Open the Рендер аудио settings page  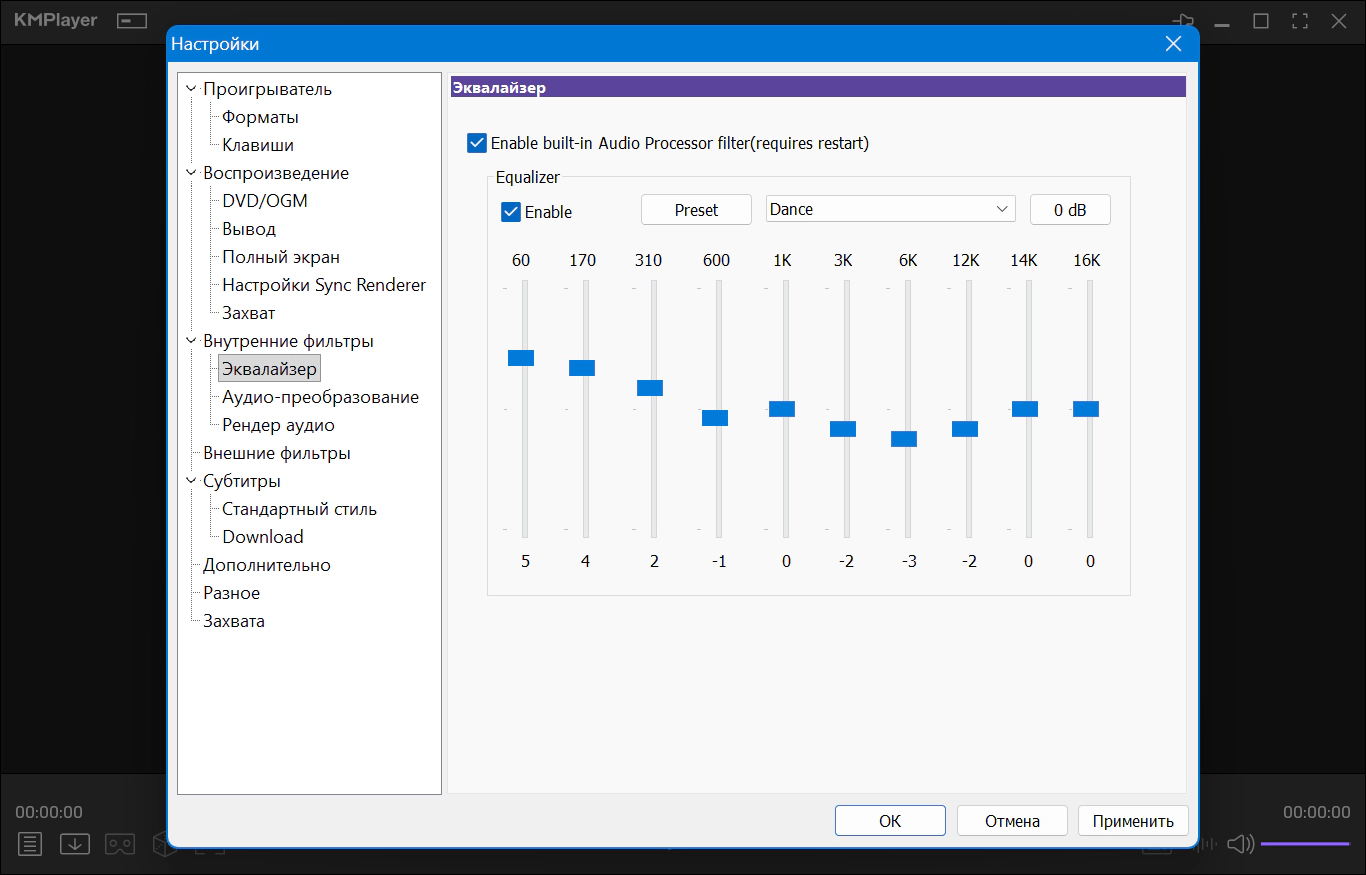point(278,425)
